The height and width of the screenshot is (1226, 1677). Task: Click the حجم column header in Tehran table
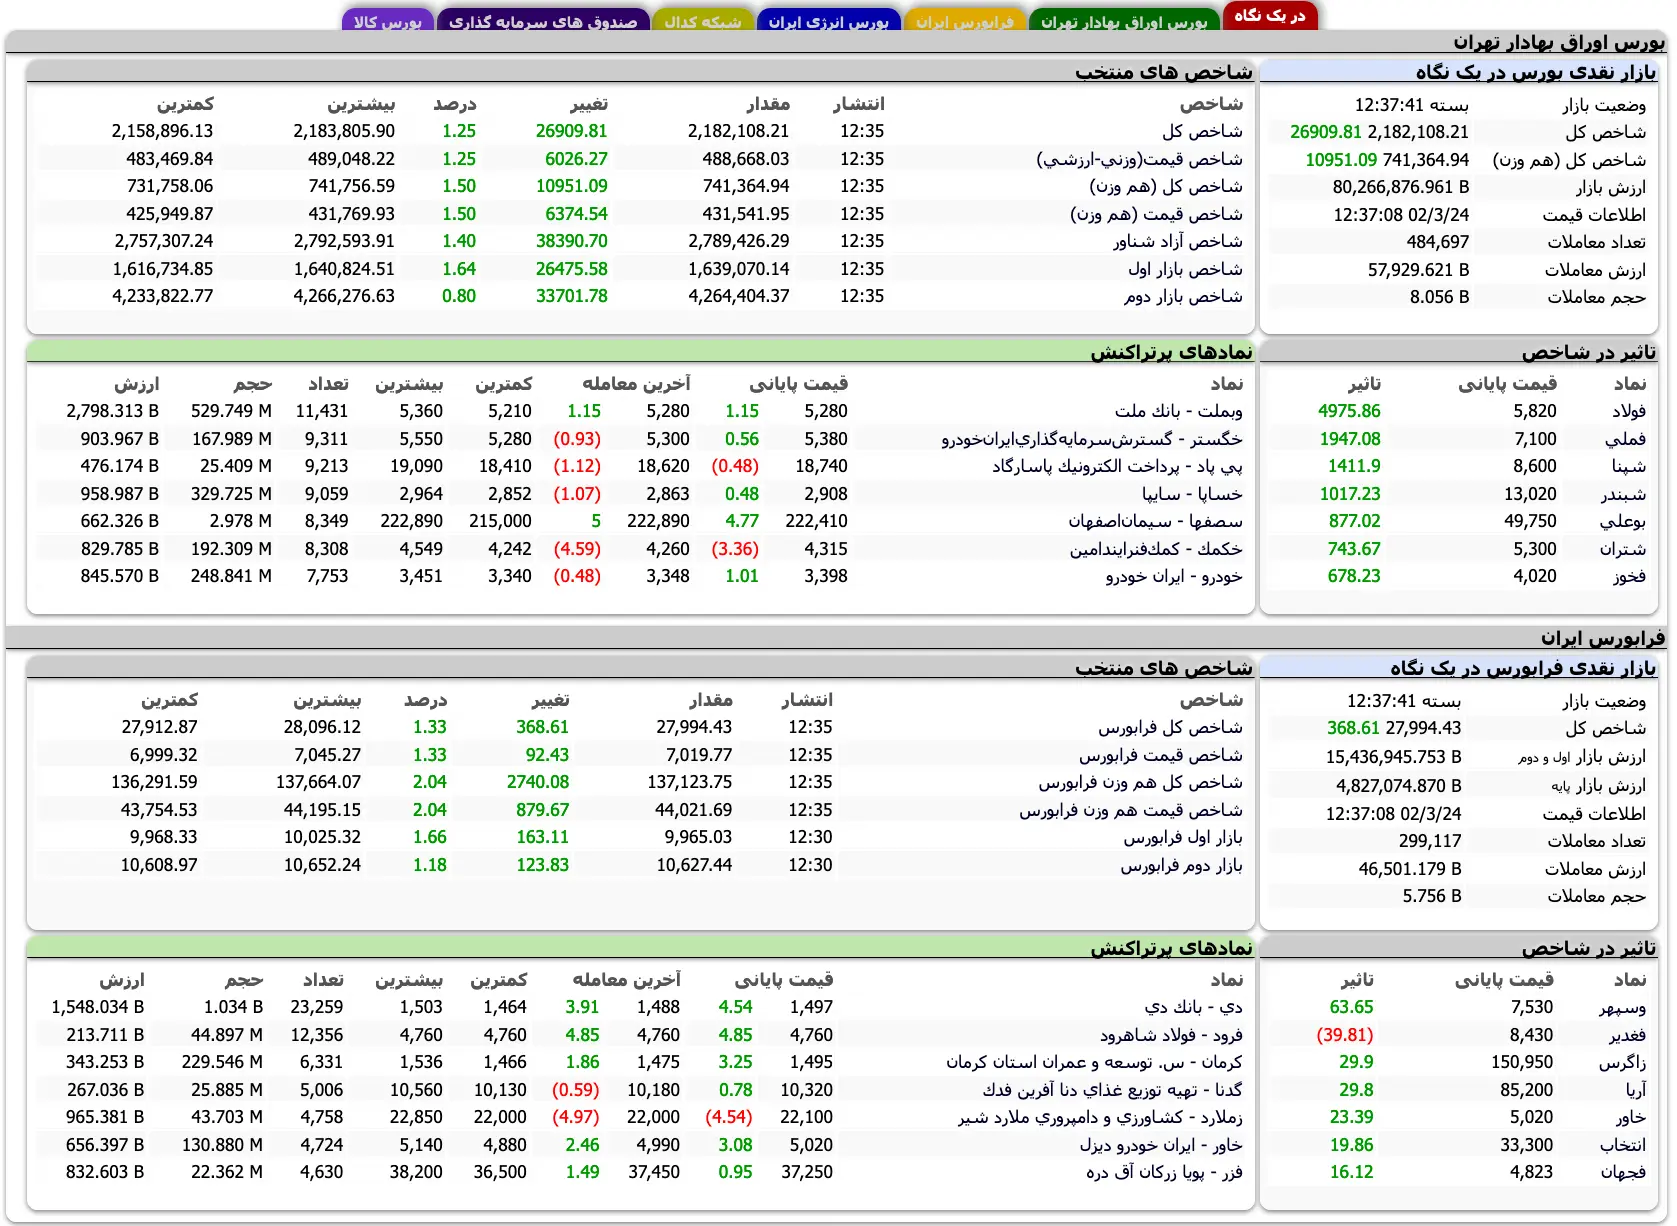coord(253,383)
